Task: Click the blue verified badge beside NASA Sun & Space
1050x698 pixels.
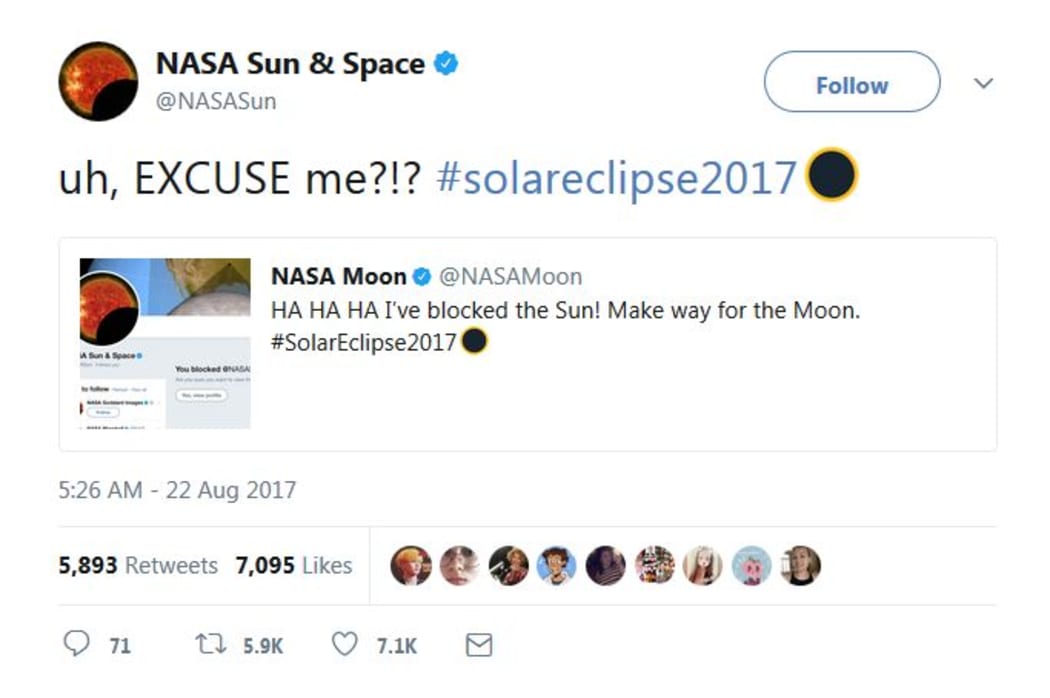Action: click(x=446, y=64)
